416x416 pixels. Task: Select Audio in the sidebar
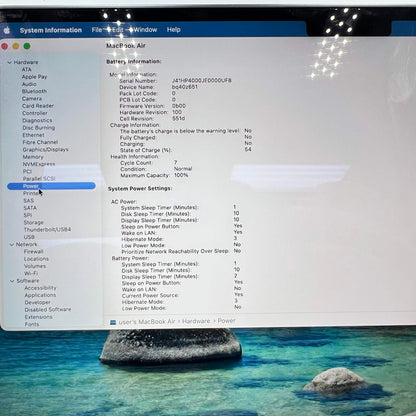pyautogui.click(x=29, y=84)
